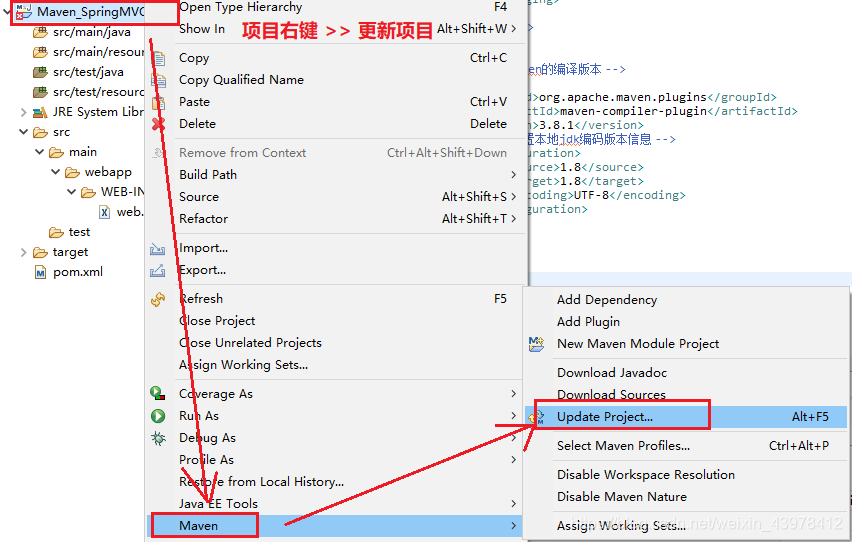This screenshot has height=542, width=852.
Task: Click the Import icon
Action: (x=158, y=248)
